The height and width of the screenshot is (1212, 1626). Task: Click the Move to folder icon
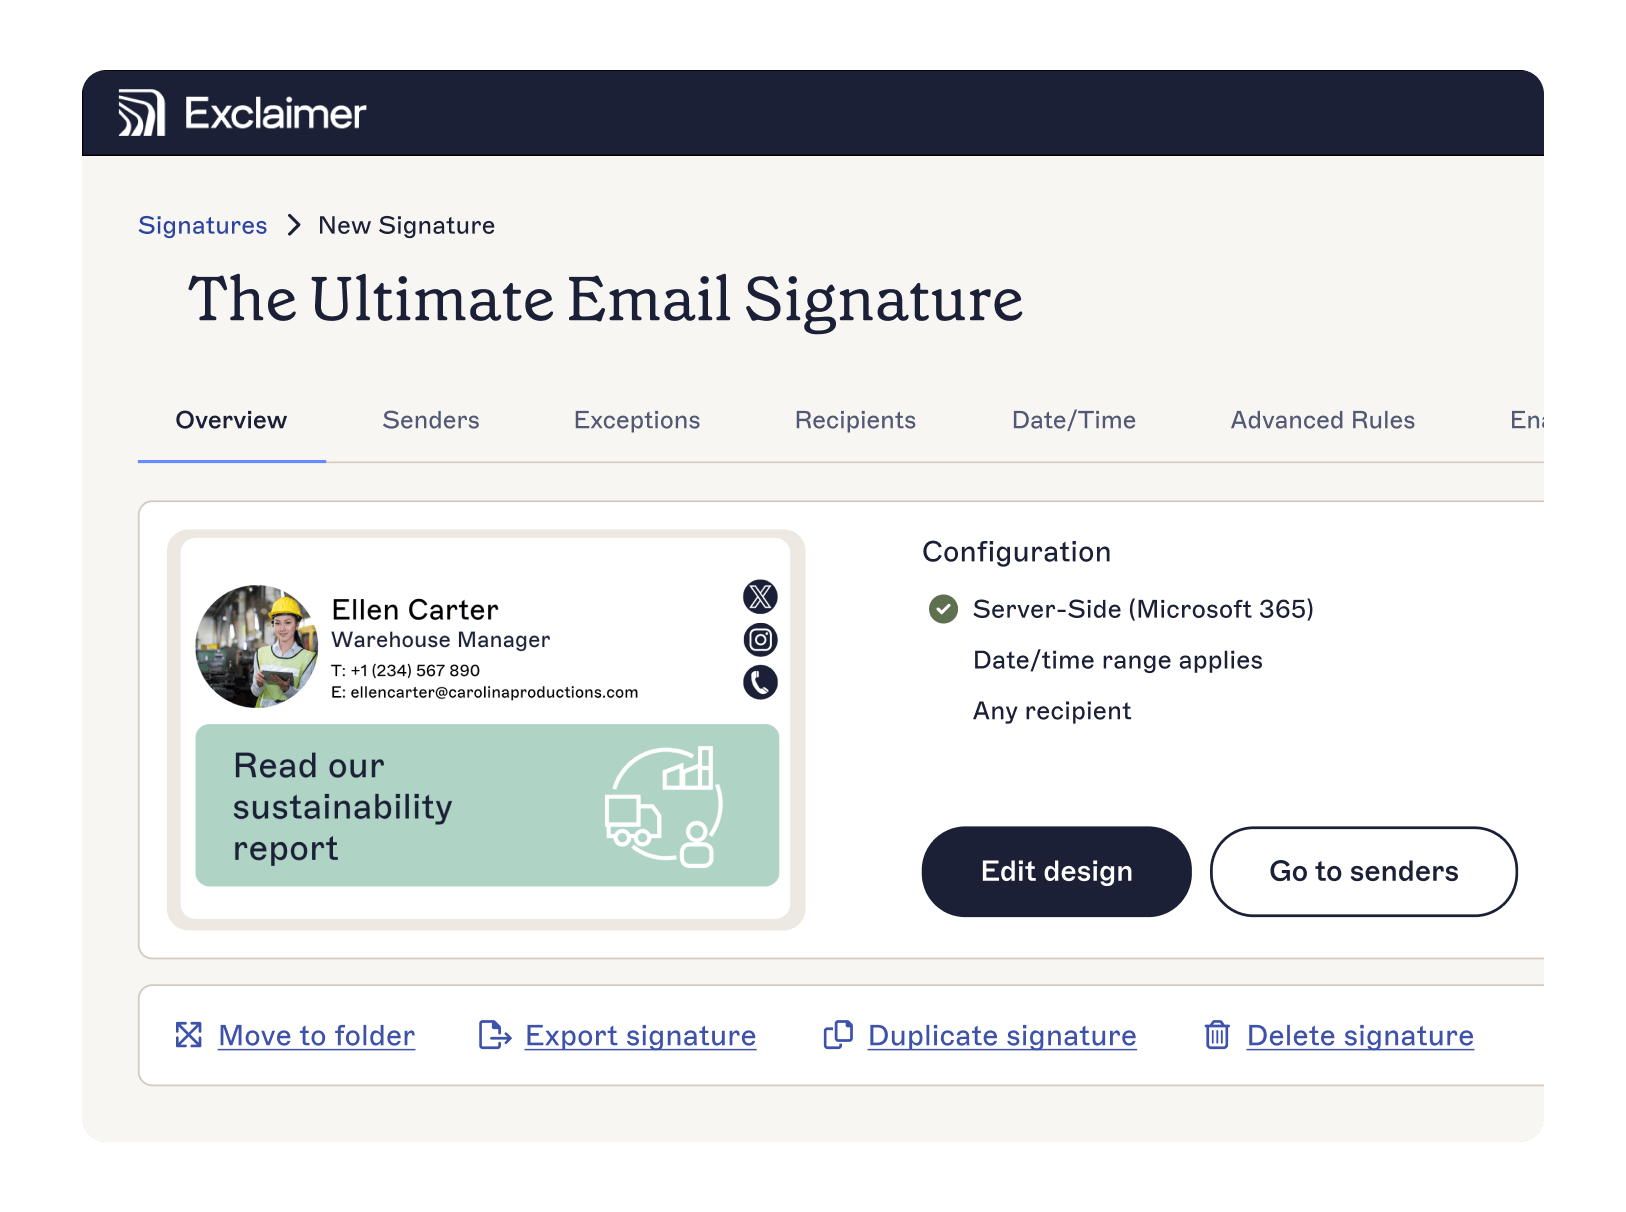point(189,1036)
